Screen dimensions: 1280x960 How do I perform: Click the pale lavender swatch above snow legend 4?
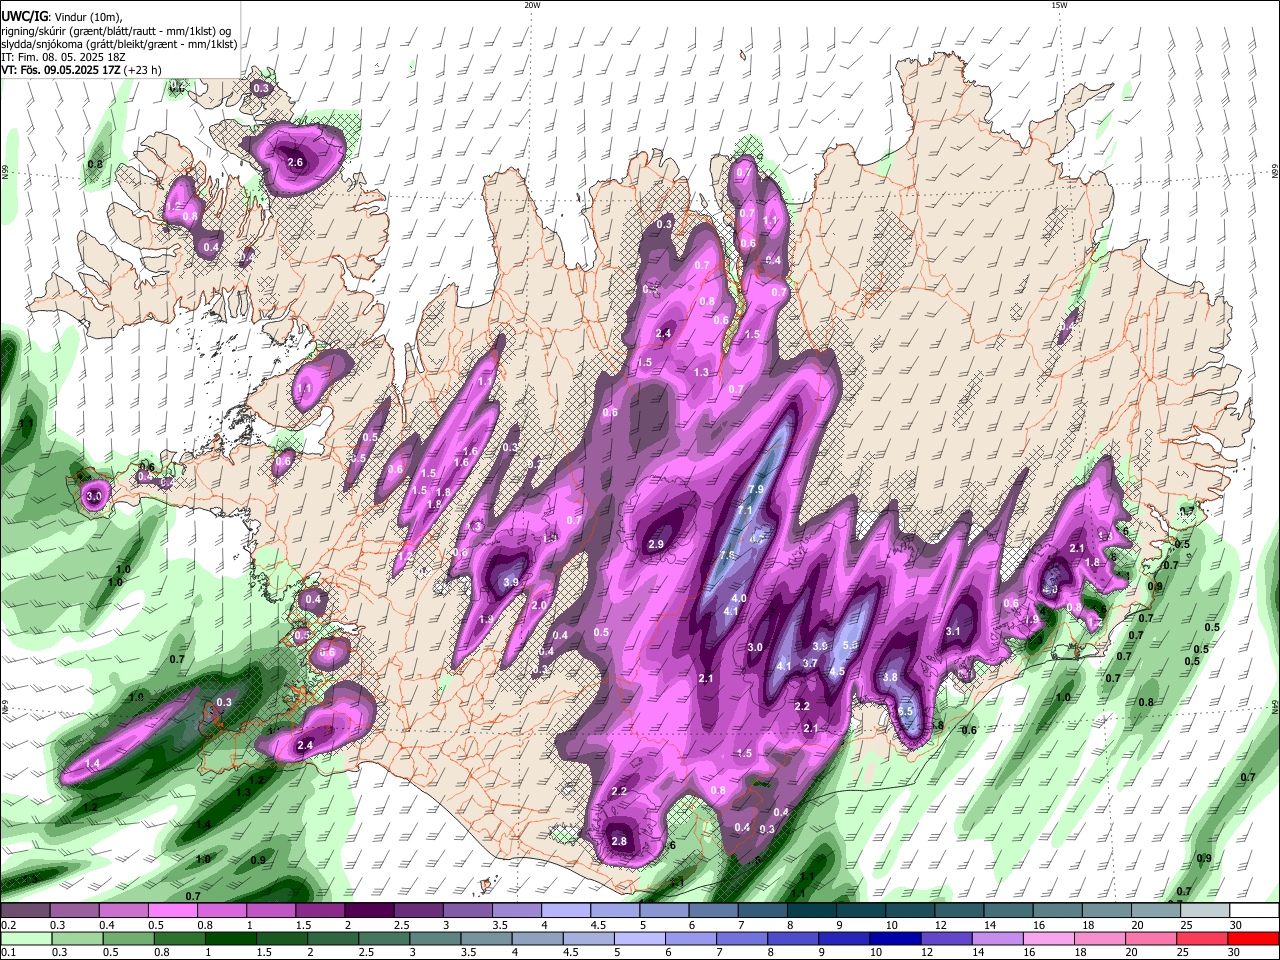click(566, 910)
